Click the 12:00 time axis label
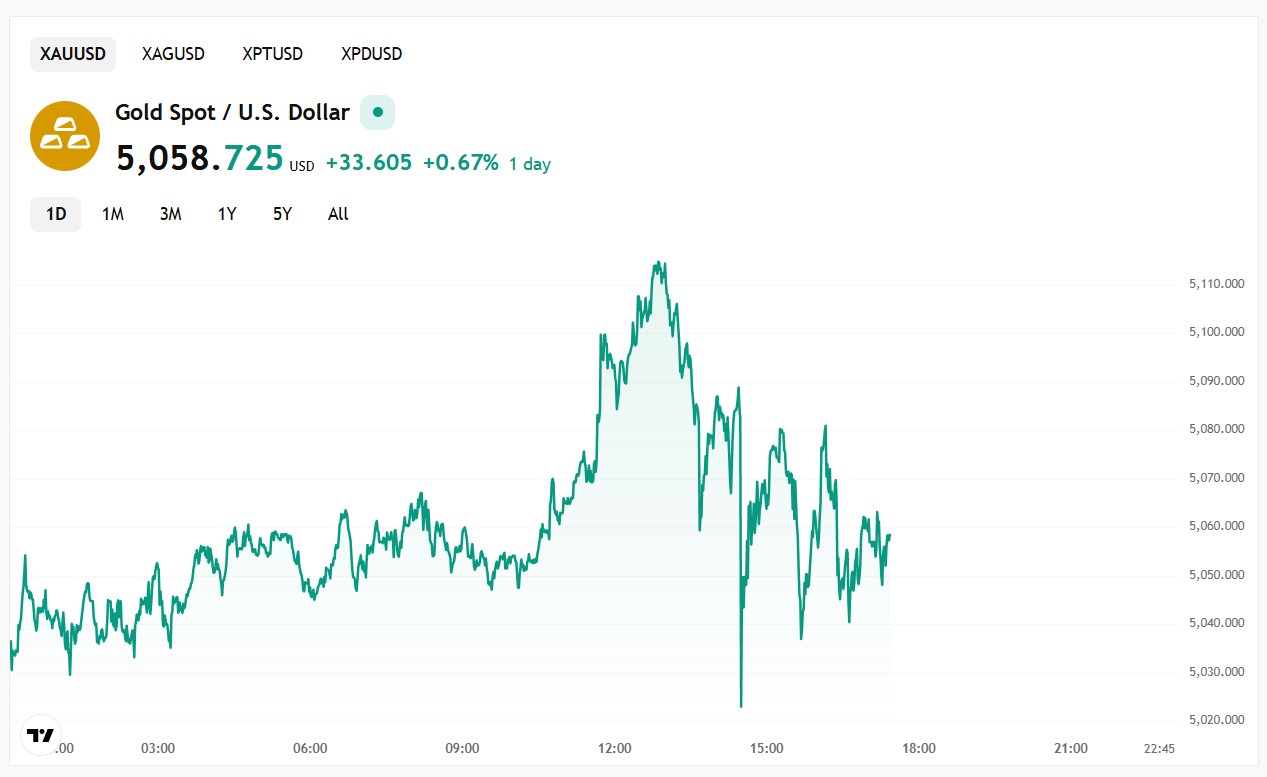This screenshot has height=777, width=1267. click(x=614, y=748)
